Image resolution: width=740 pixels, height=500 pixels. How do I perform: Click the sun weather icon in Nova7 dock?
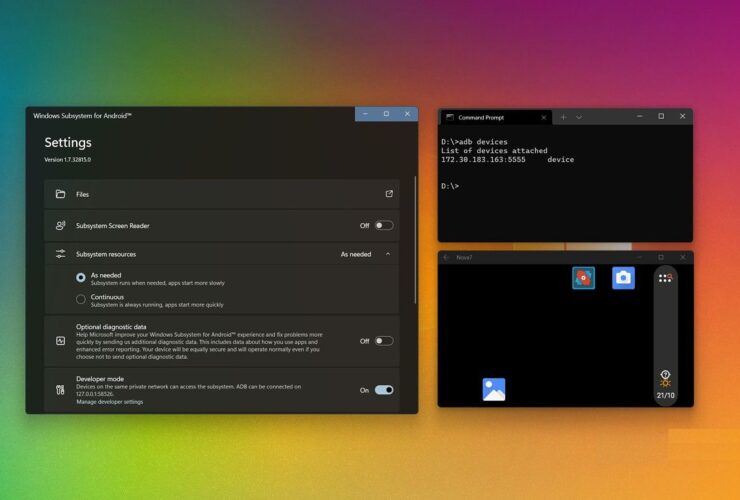coord(665,383)
